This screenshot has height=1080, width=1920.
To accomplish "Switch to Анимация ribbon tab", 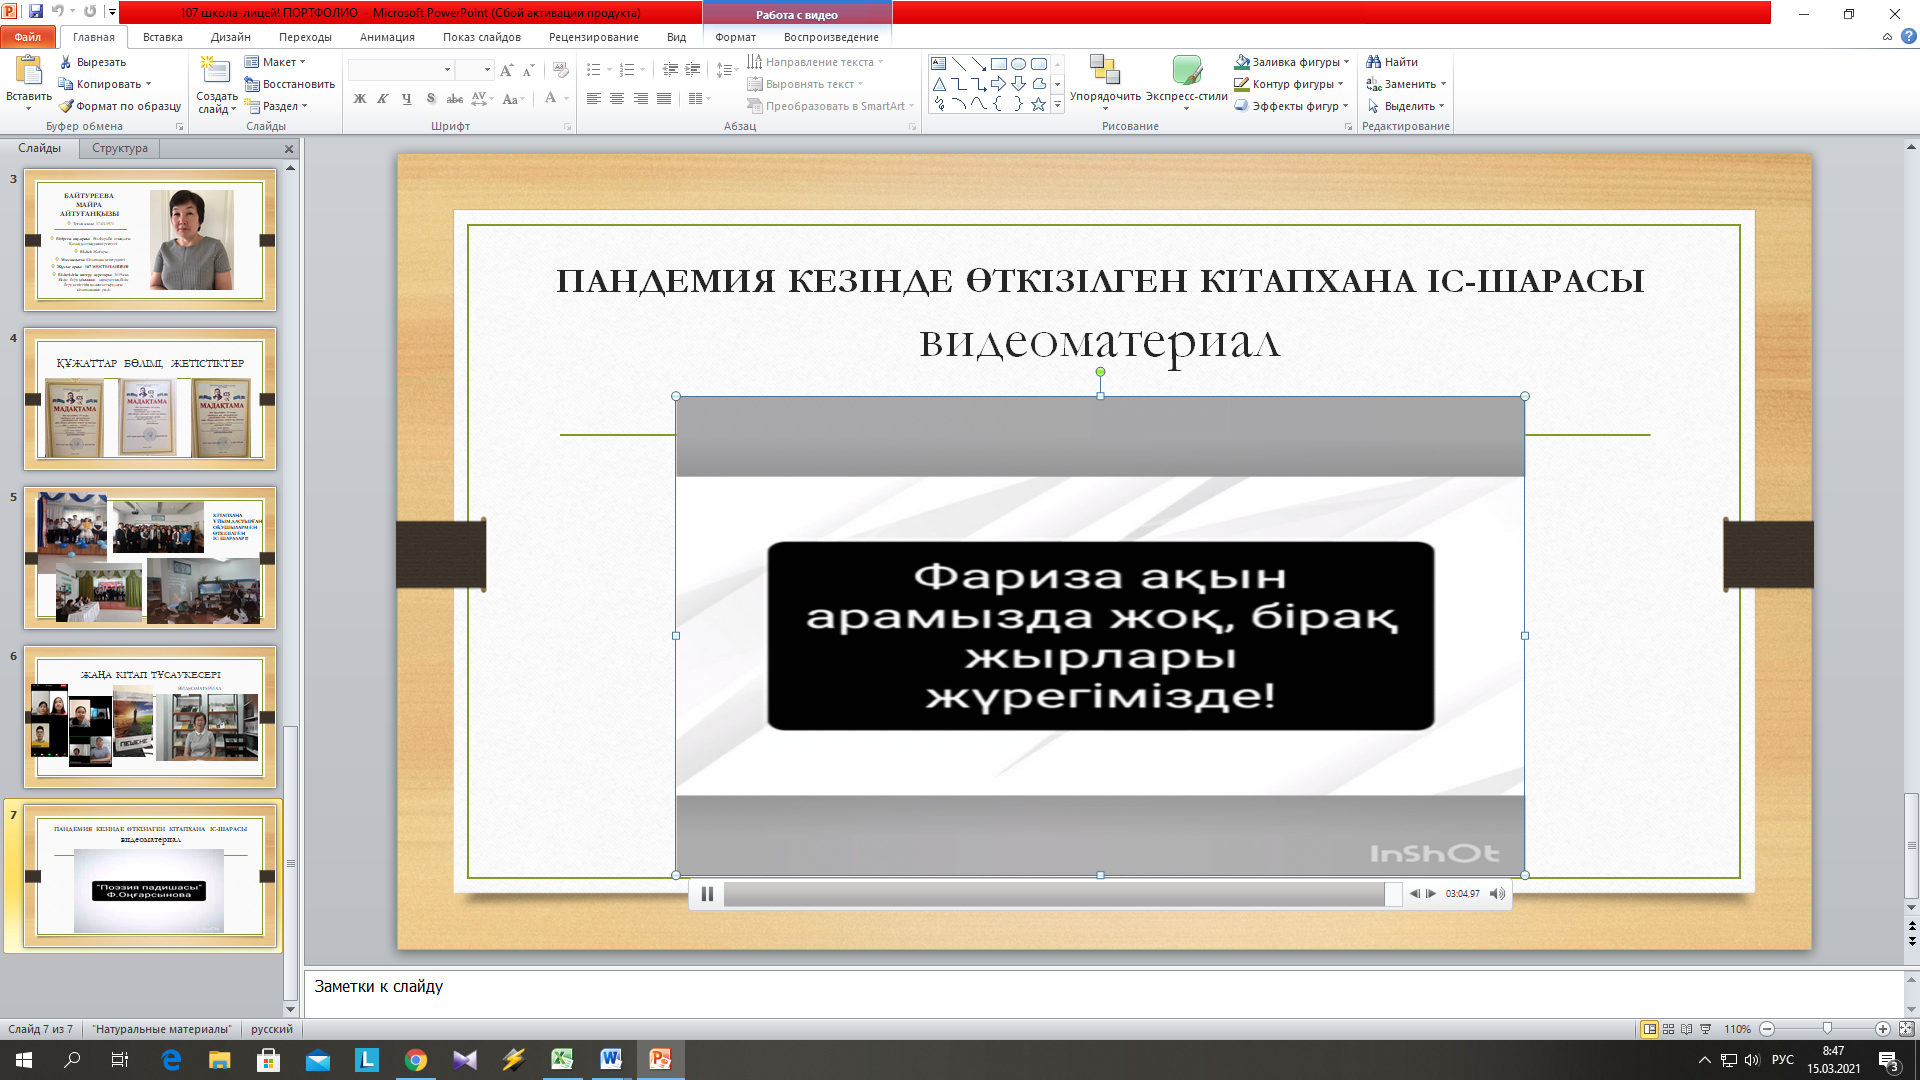I will [387, 37].
